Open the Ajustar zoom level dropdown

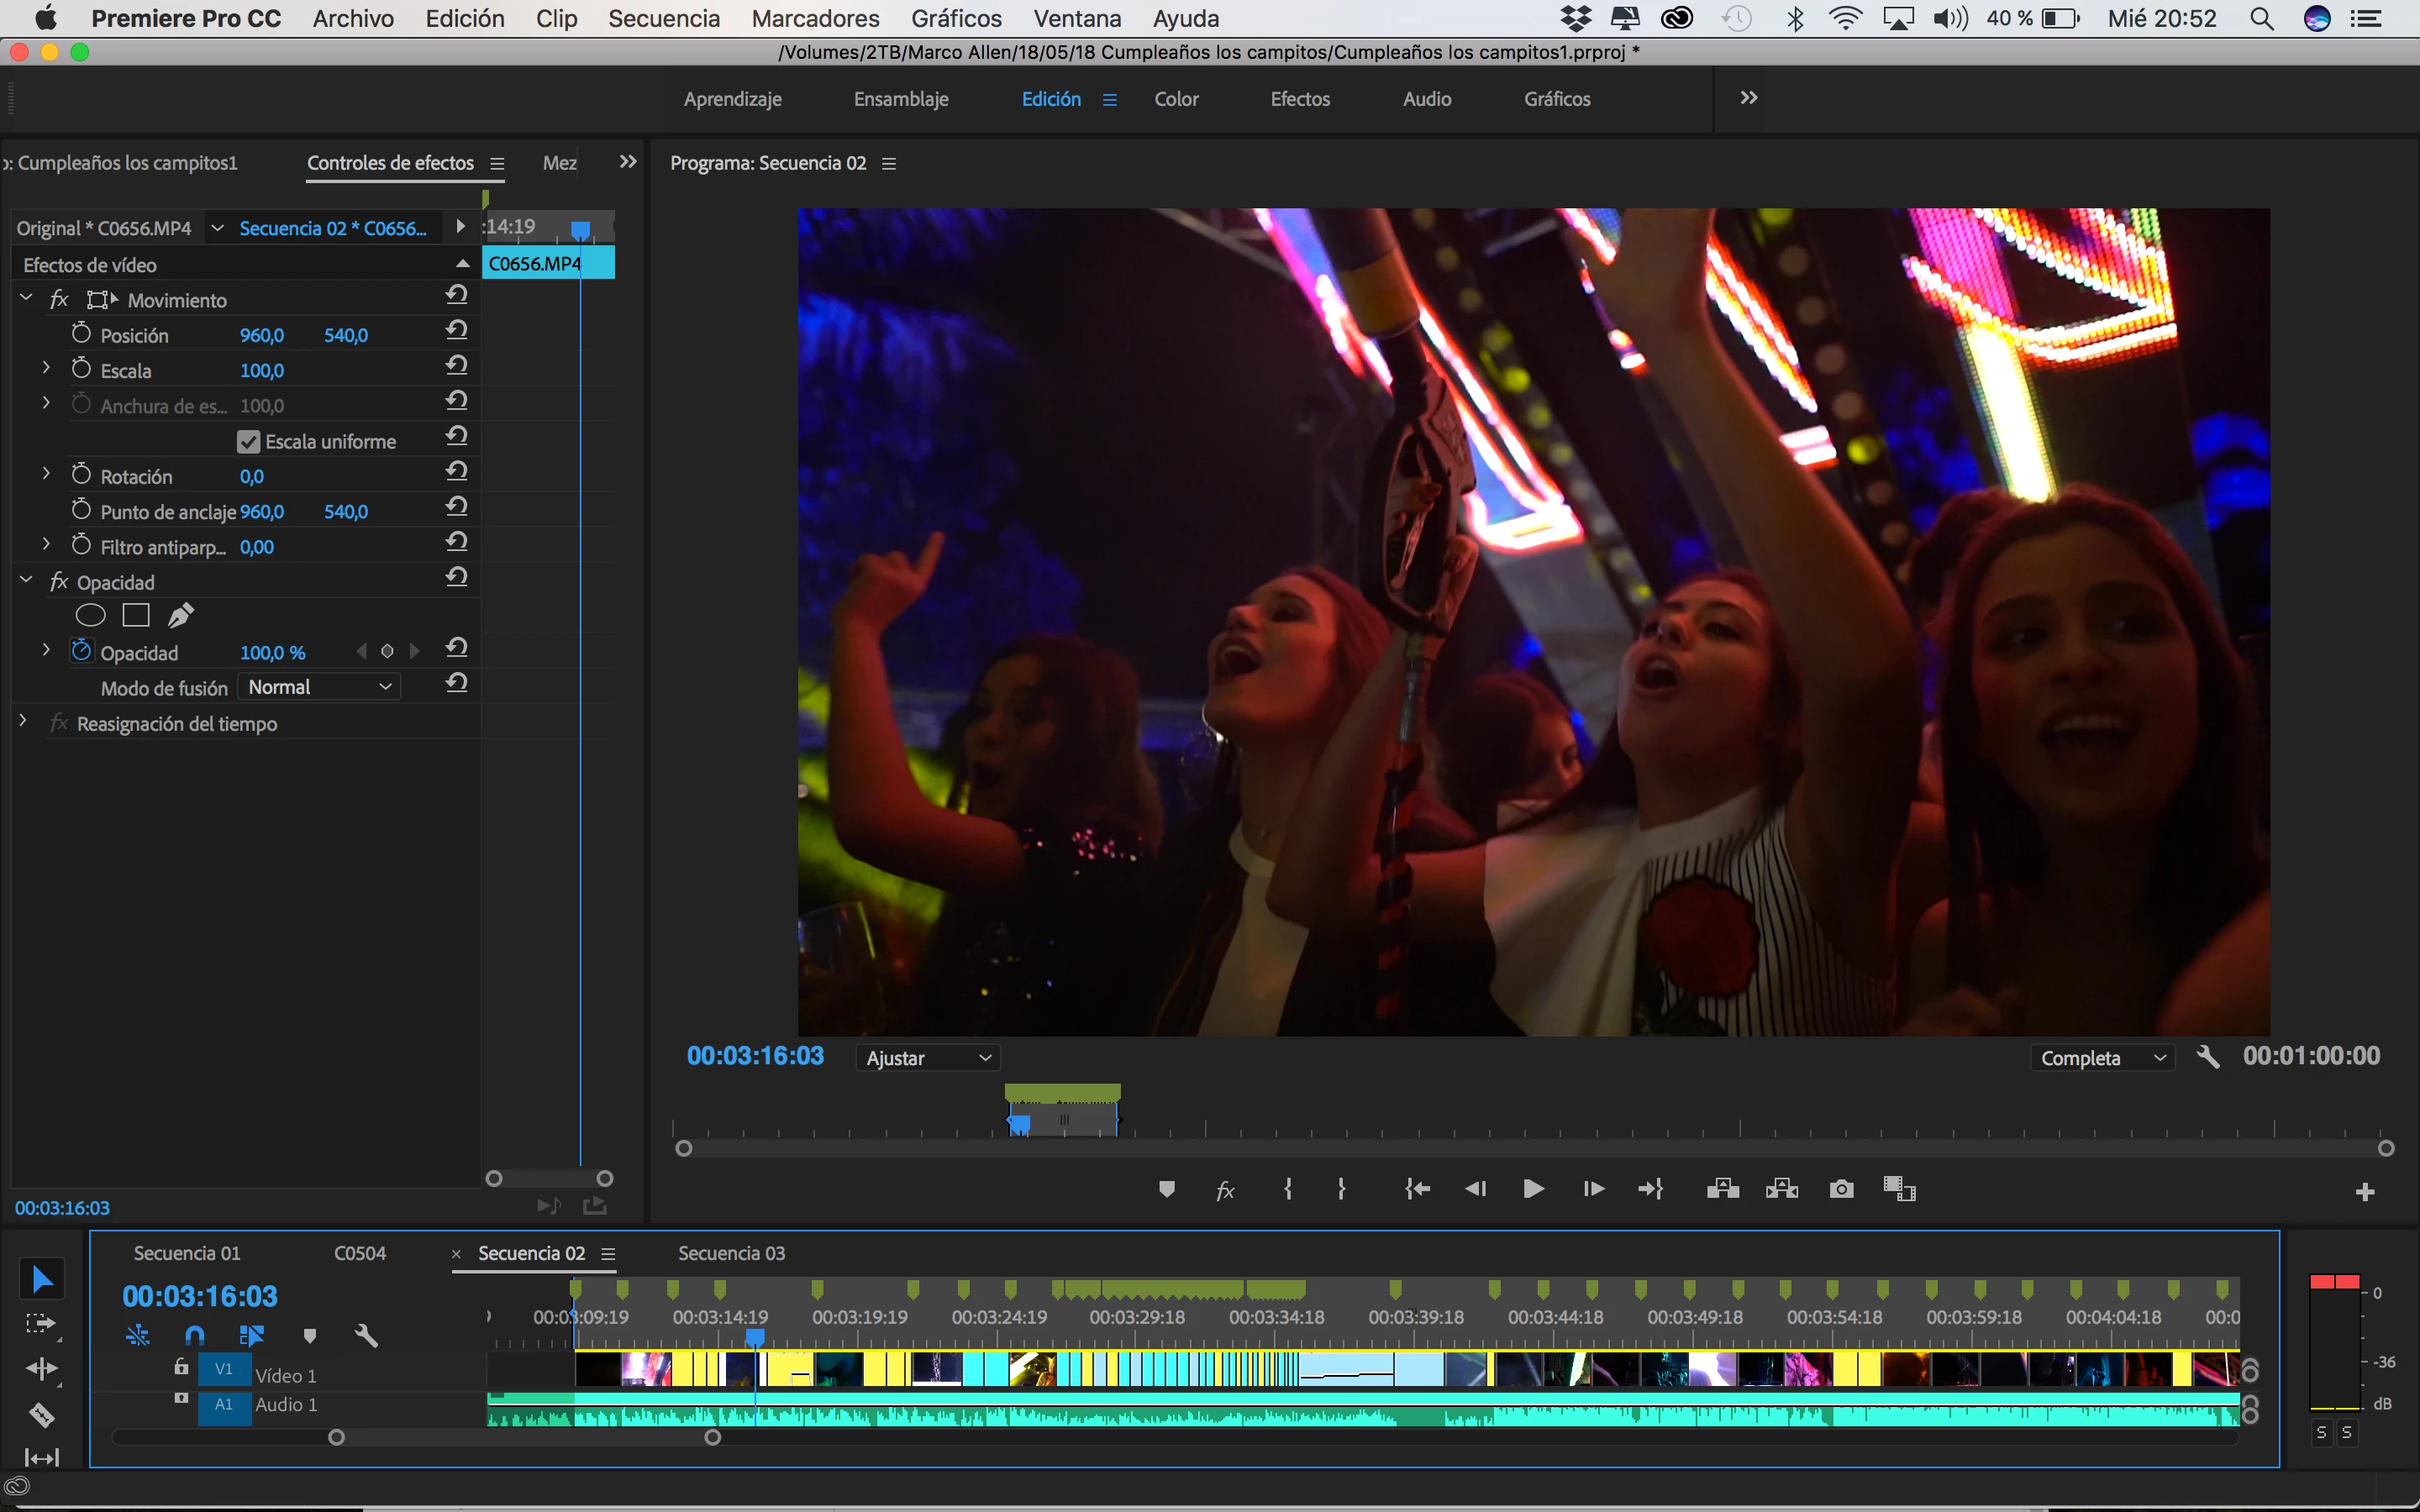pyautogui.click(x=927, y=1058)
